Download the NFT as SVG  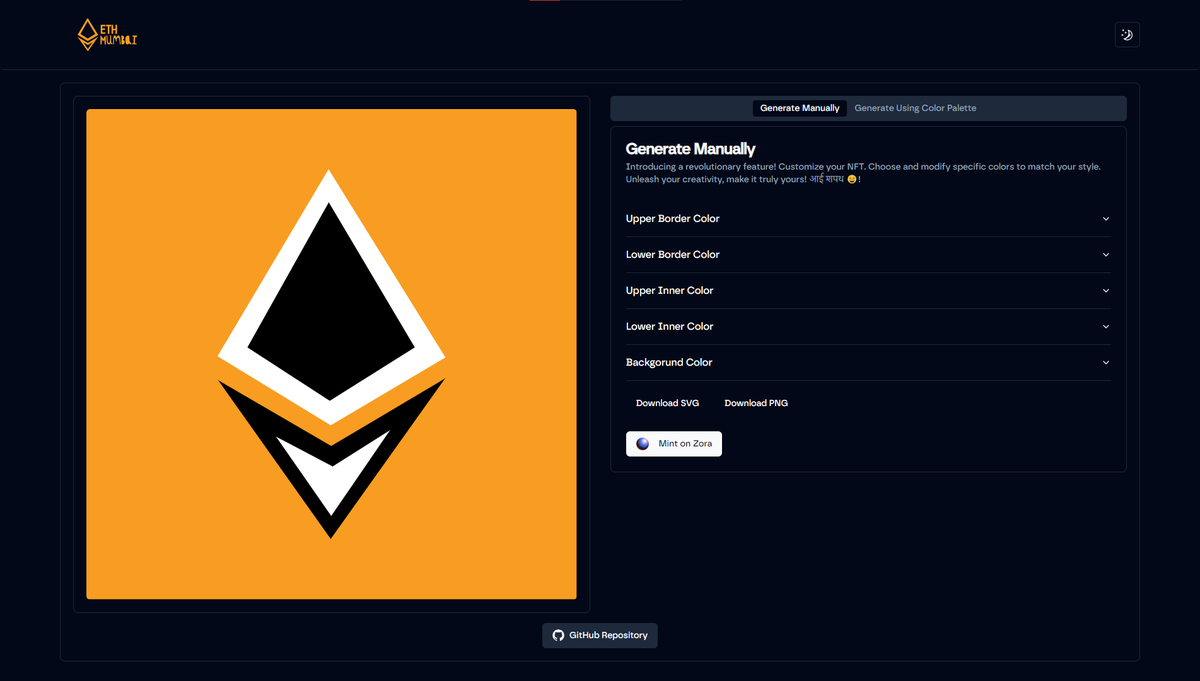coord(667,403)
